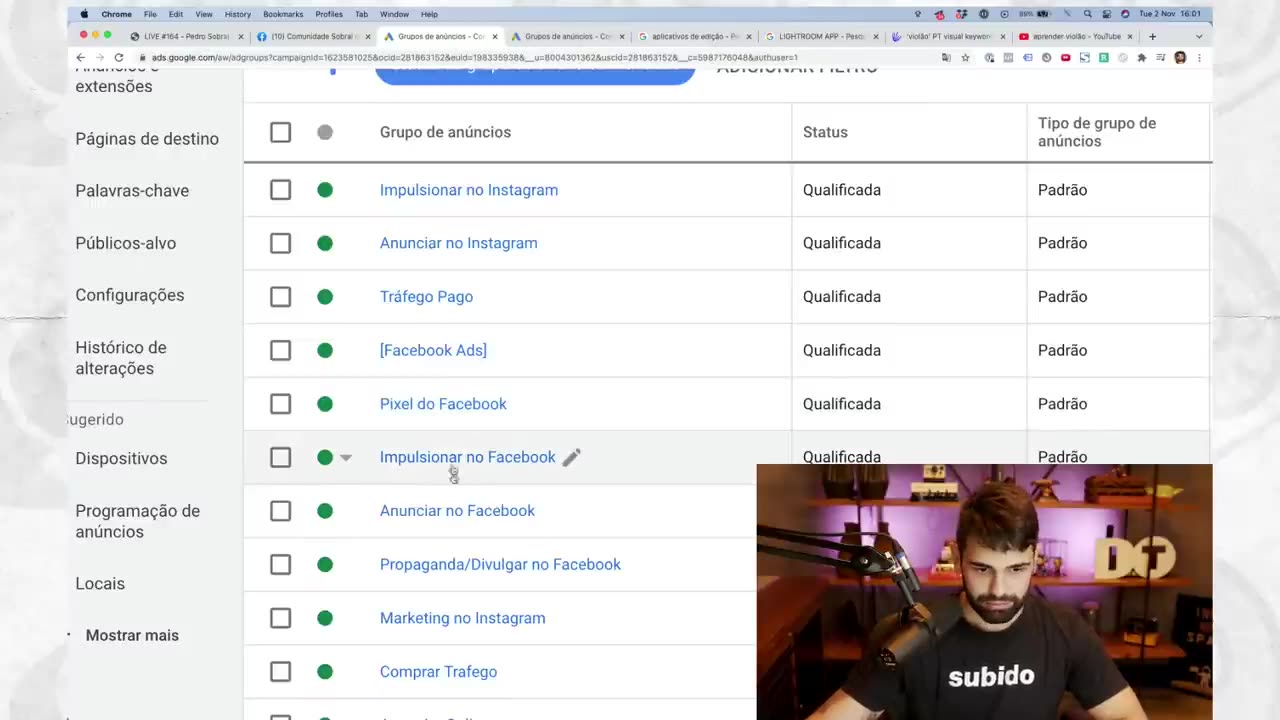Bookmark this page with the star icon
Image resolution: width=1280 pixels, height=720 pixels.
(965, 58)
